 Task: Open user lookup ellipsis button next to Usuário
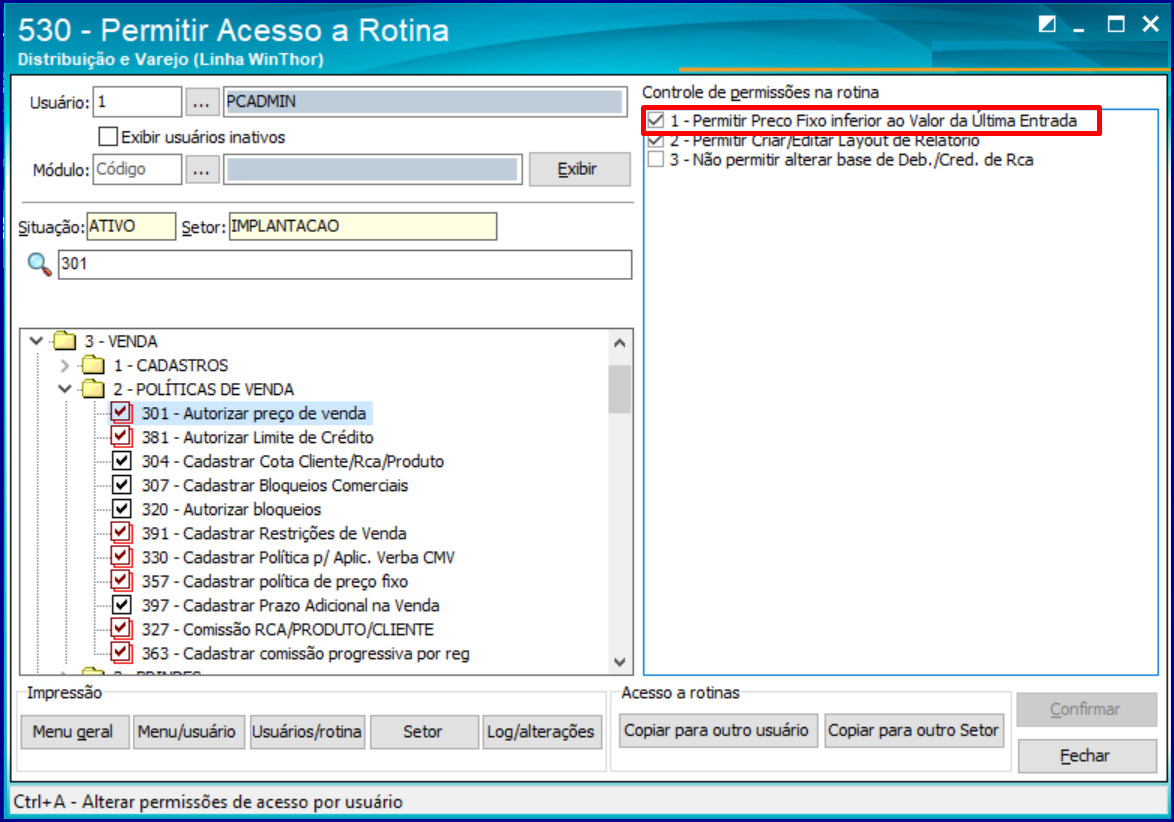coord(201,102)
